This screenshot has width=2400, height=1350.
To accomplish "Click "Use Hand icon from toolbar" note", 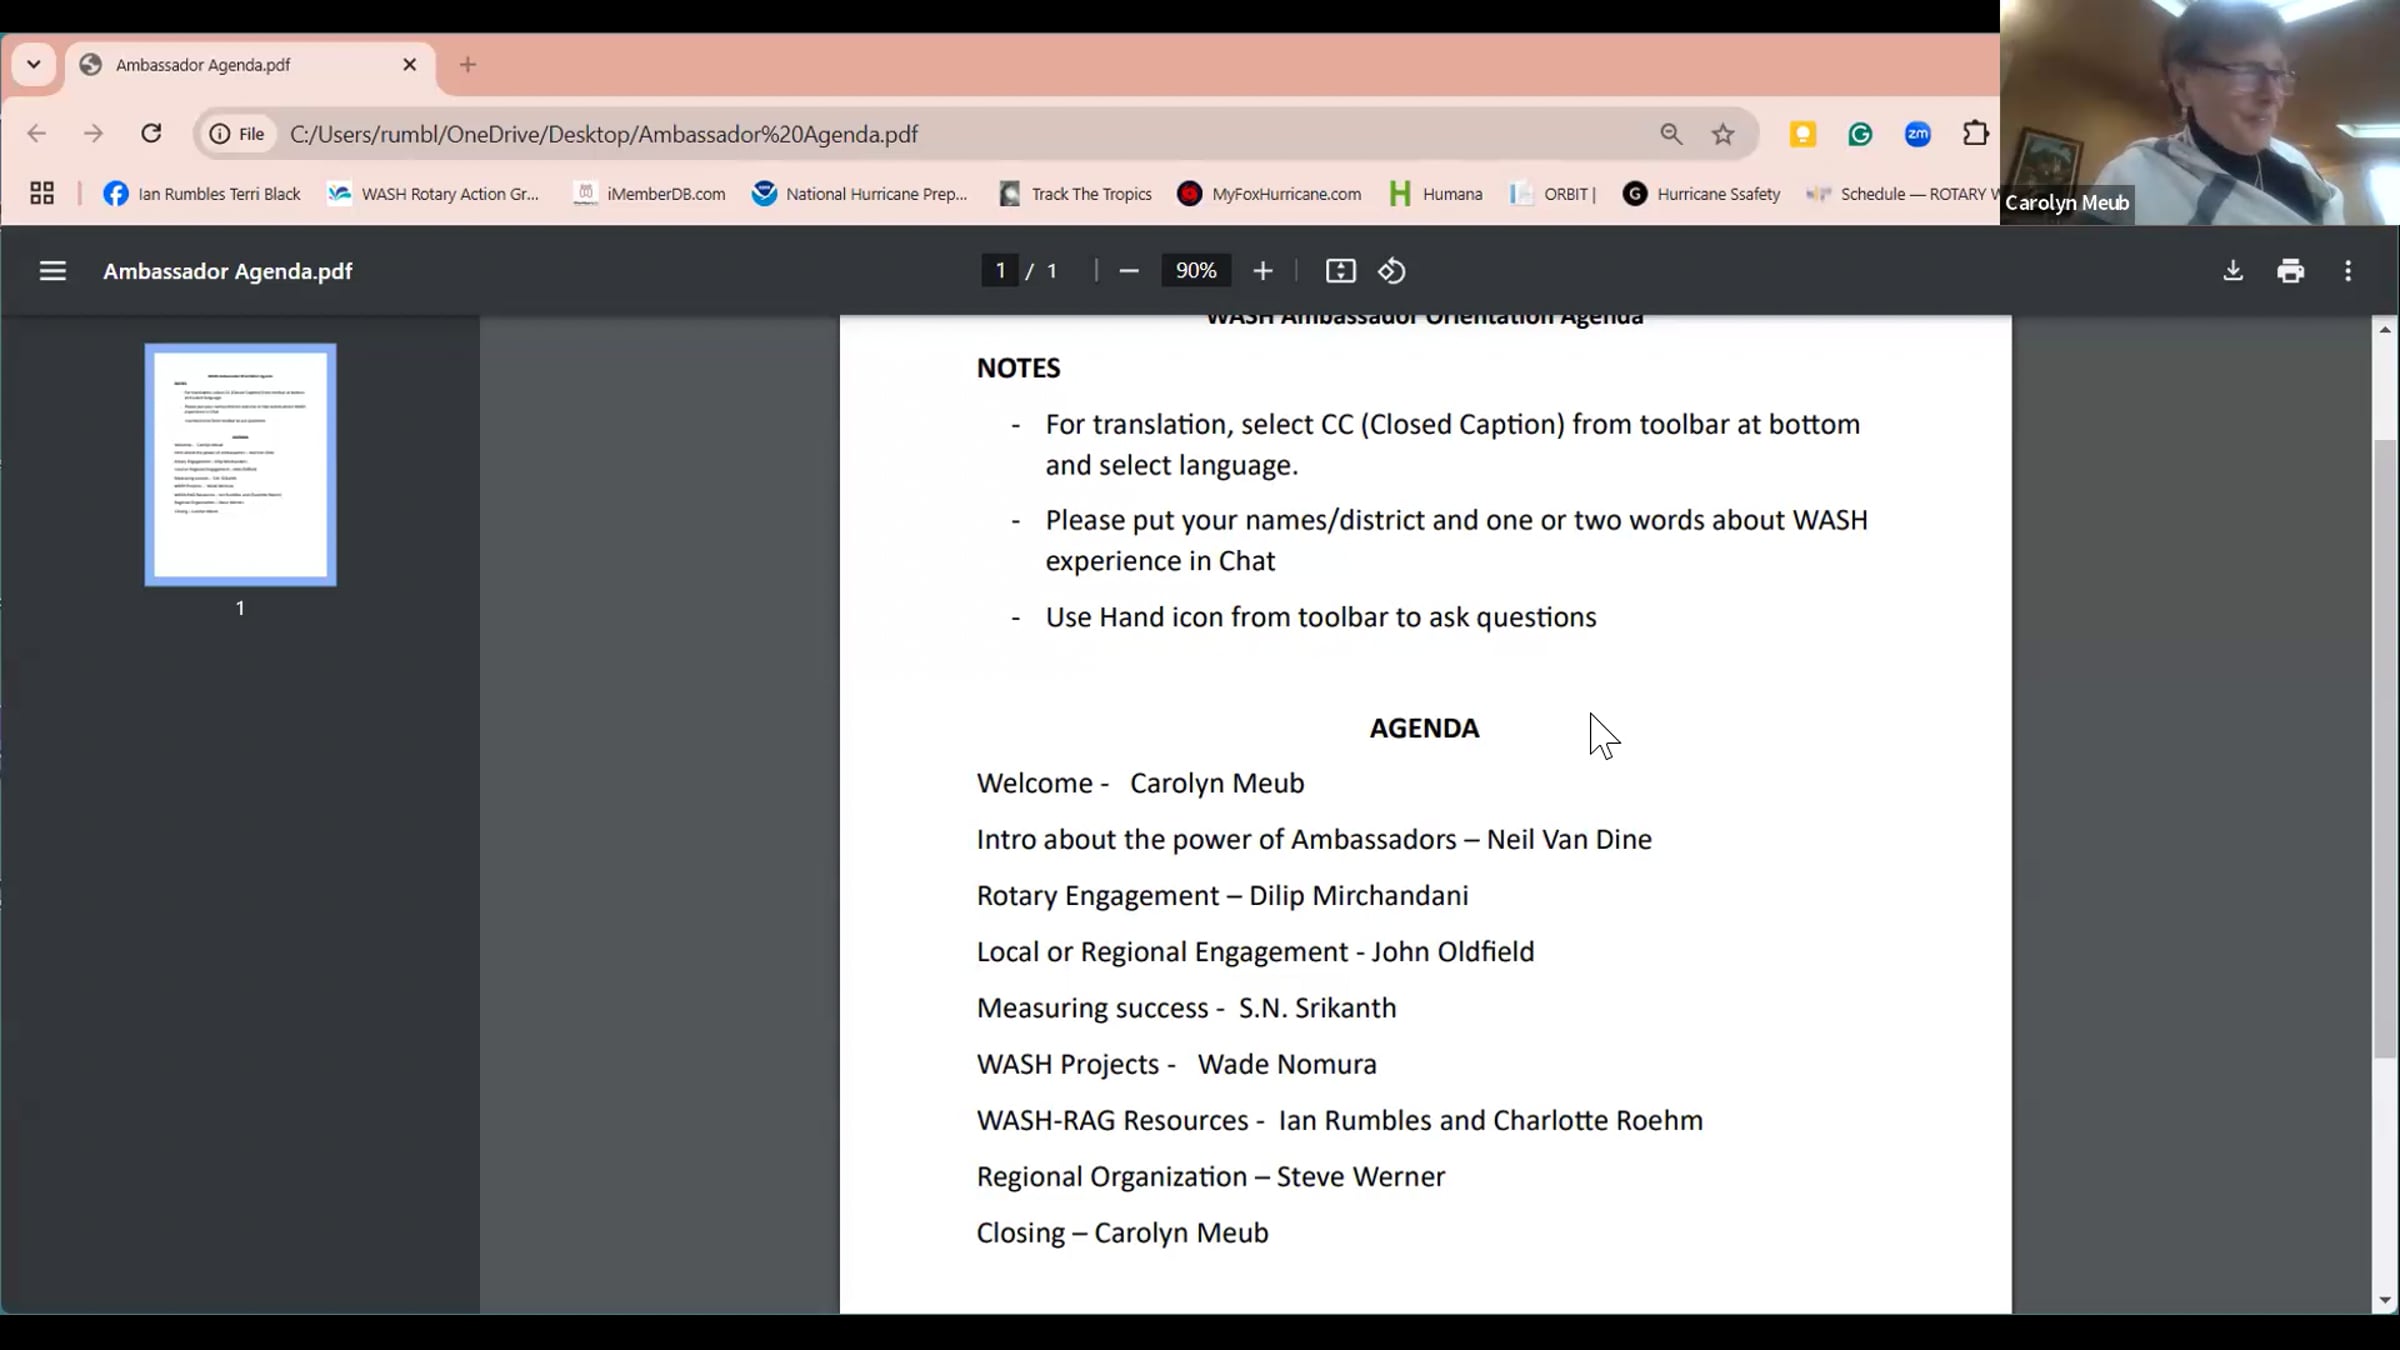I will pos(1320,618).
